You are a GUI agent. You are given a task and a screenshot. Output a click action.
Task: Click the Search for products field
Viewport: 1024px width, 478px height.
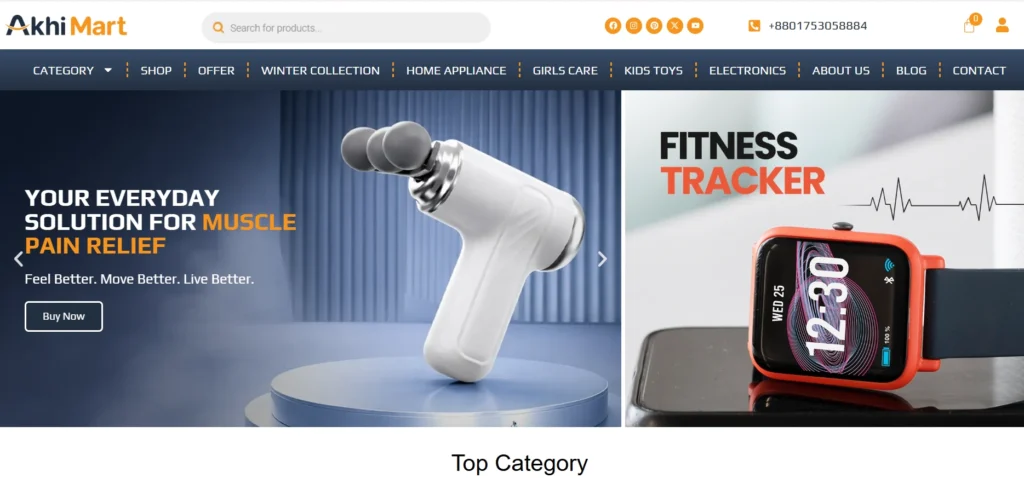click(346, 28)
